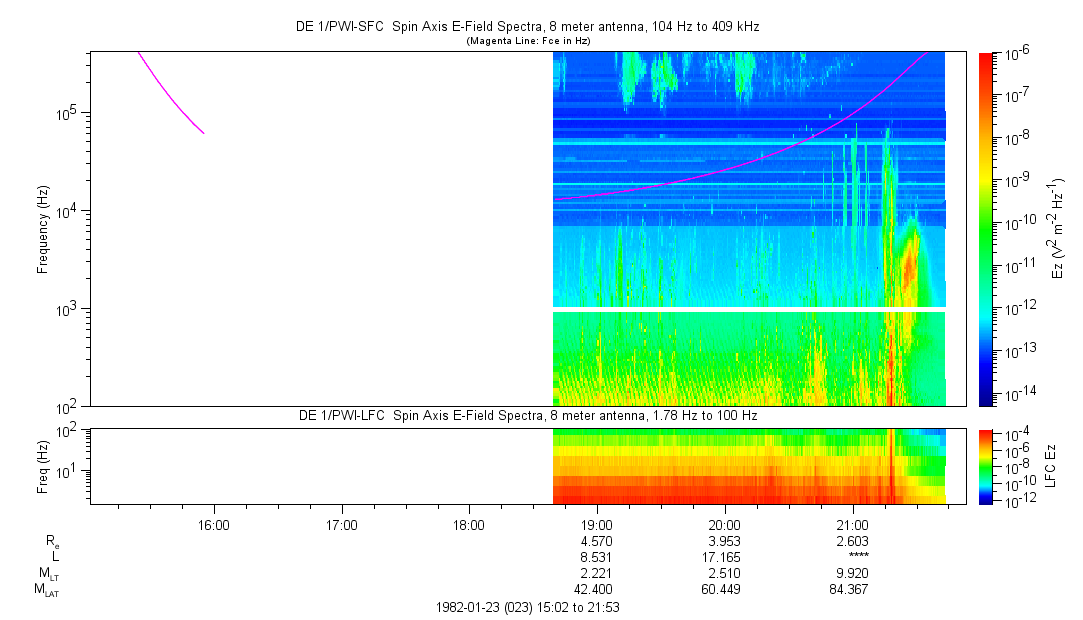The width and height of the screenshot is (1083, 620).
Task: Click the L value 17.165
Action: 724,556
